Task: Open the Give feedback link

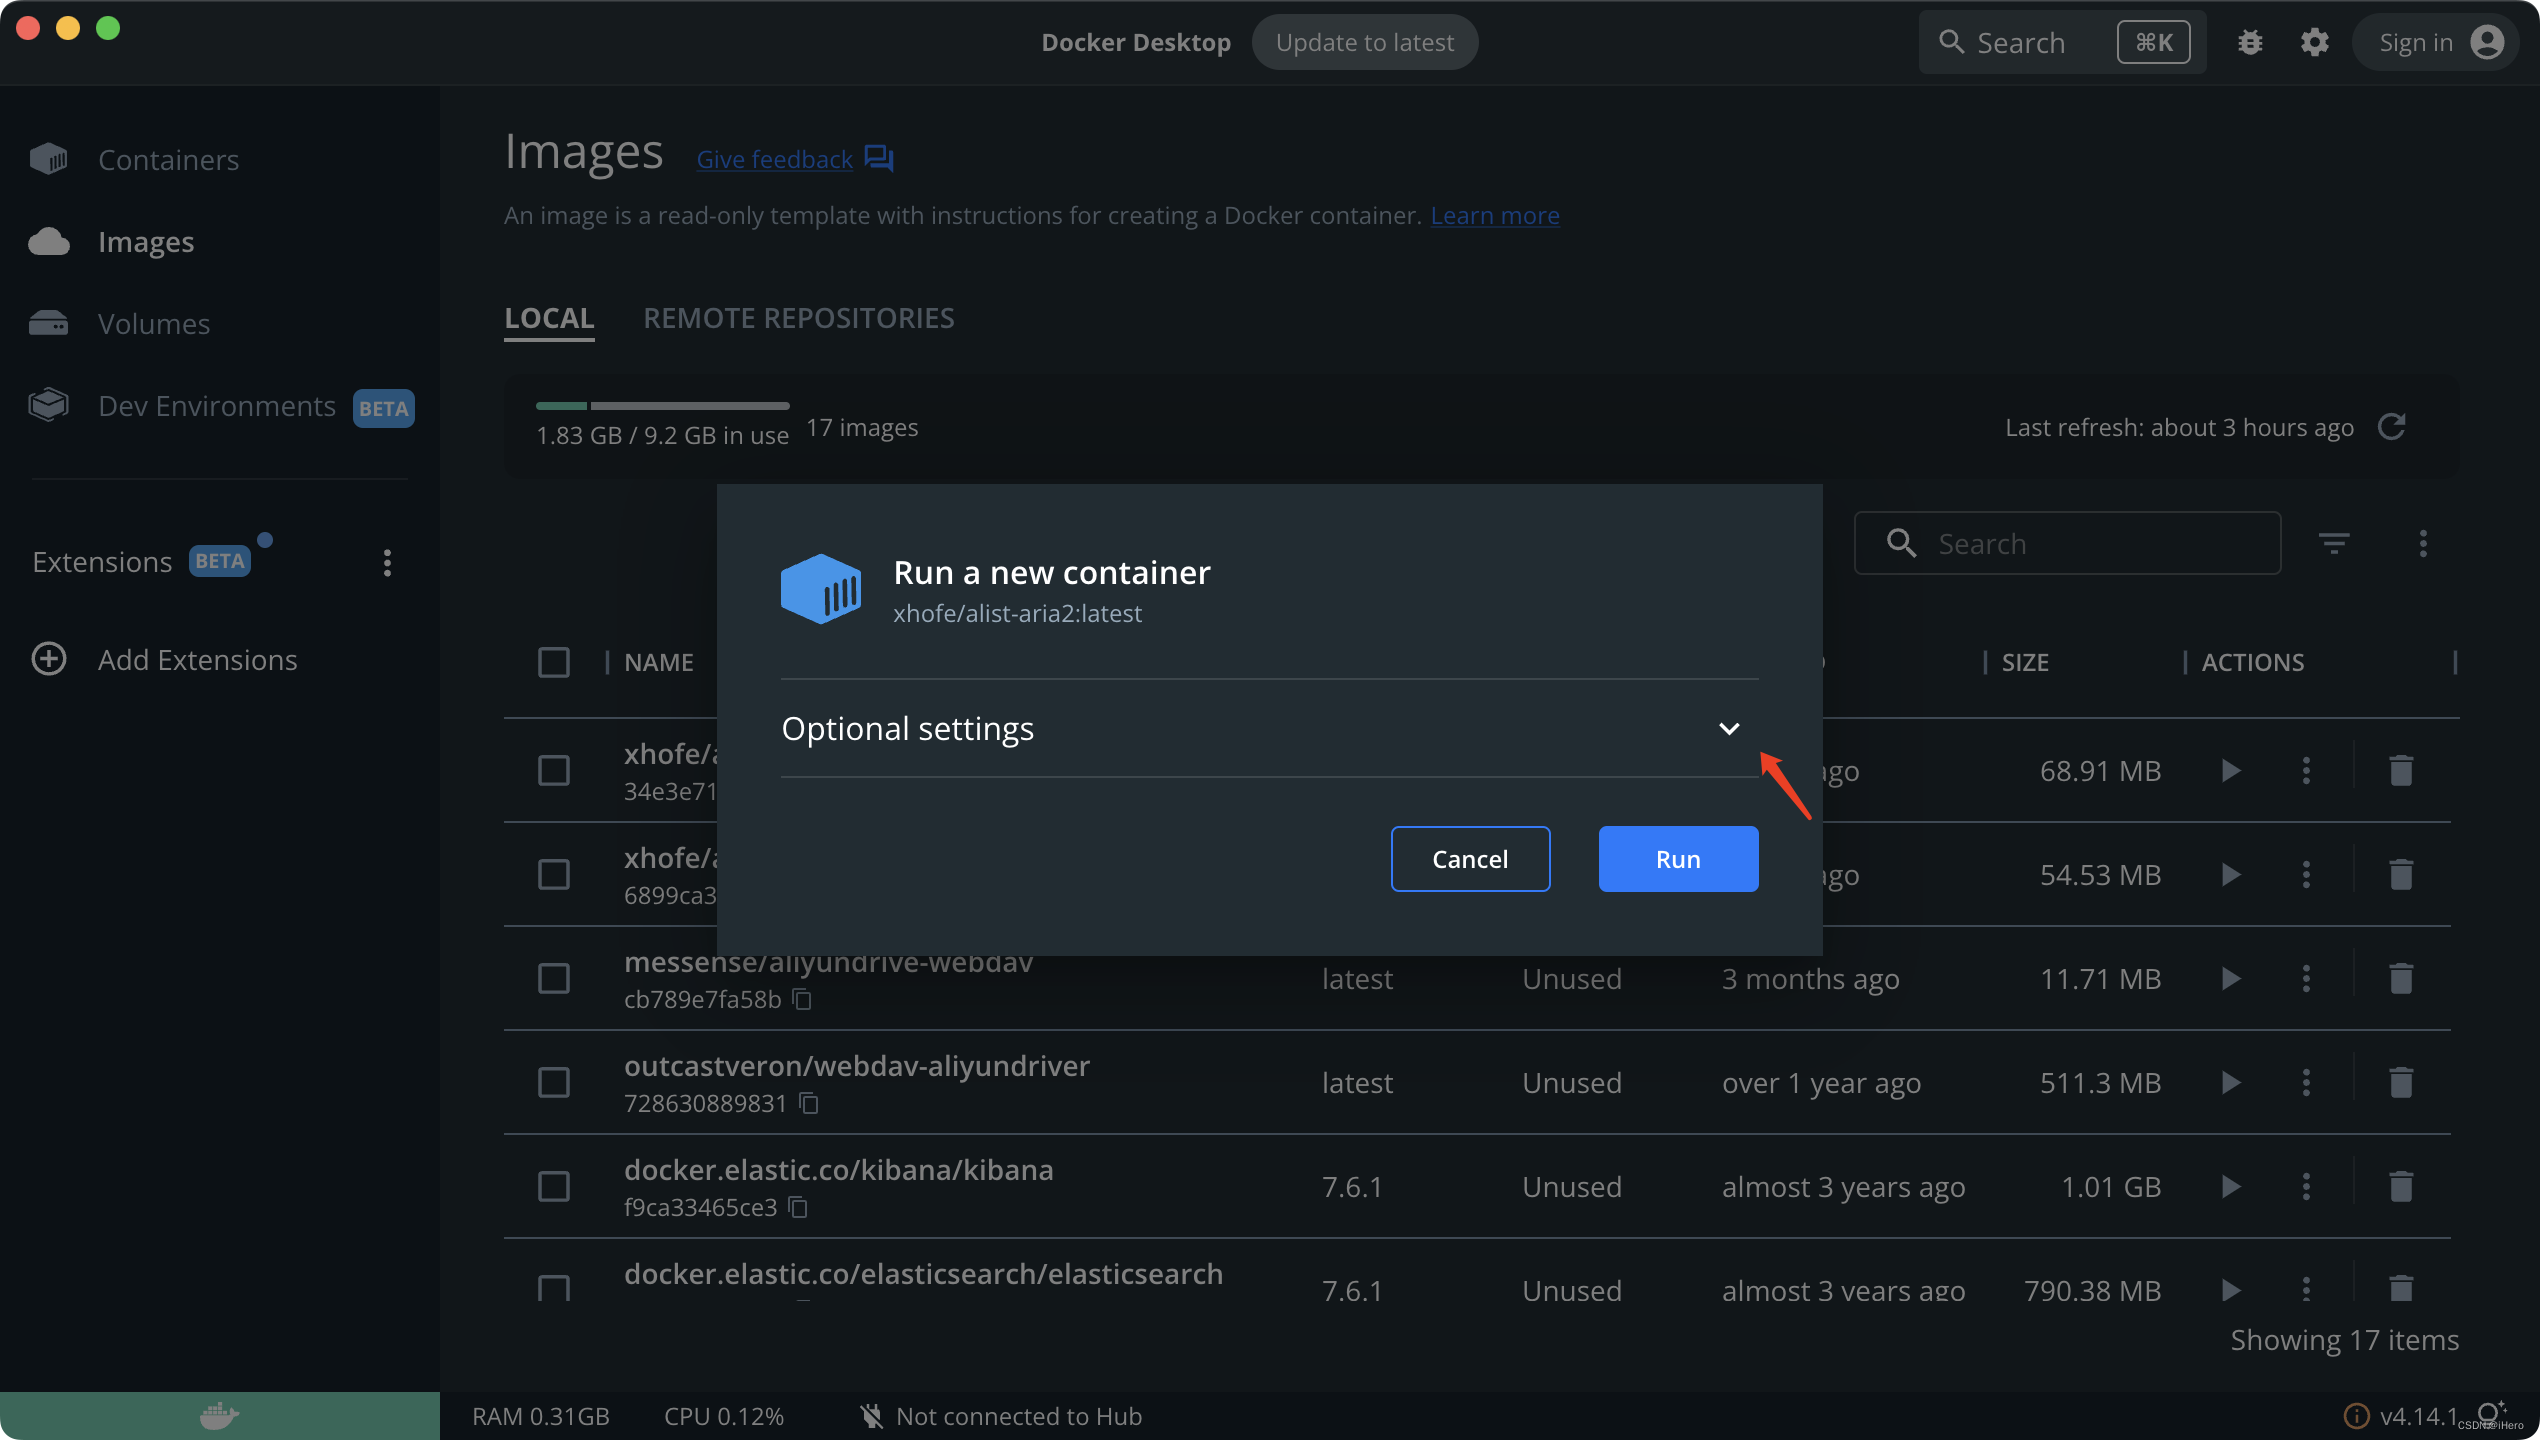Action: pos(774,159)
